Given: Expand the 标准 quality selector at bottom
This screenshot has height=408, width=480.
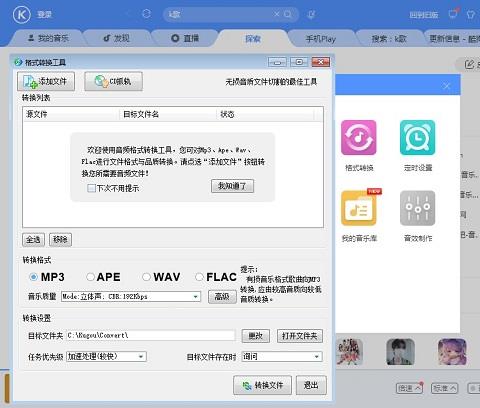Looking at the screenshot, I should click(444, 388).
